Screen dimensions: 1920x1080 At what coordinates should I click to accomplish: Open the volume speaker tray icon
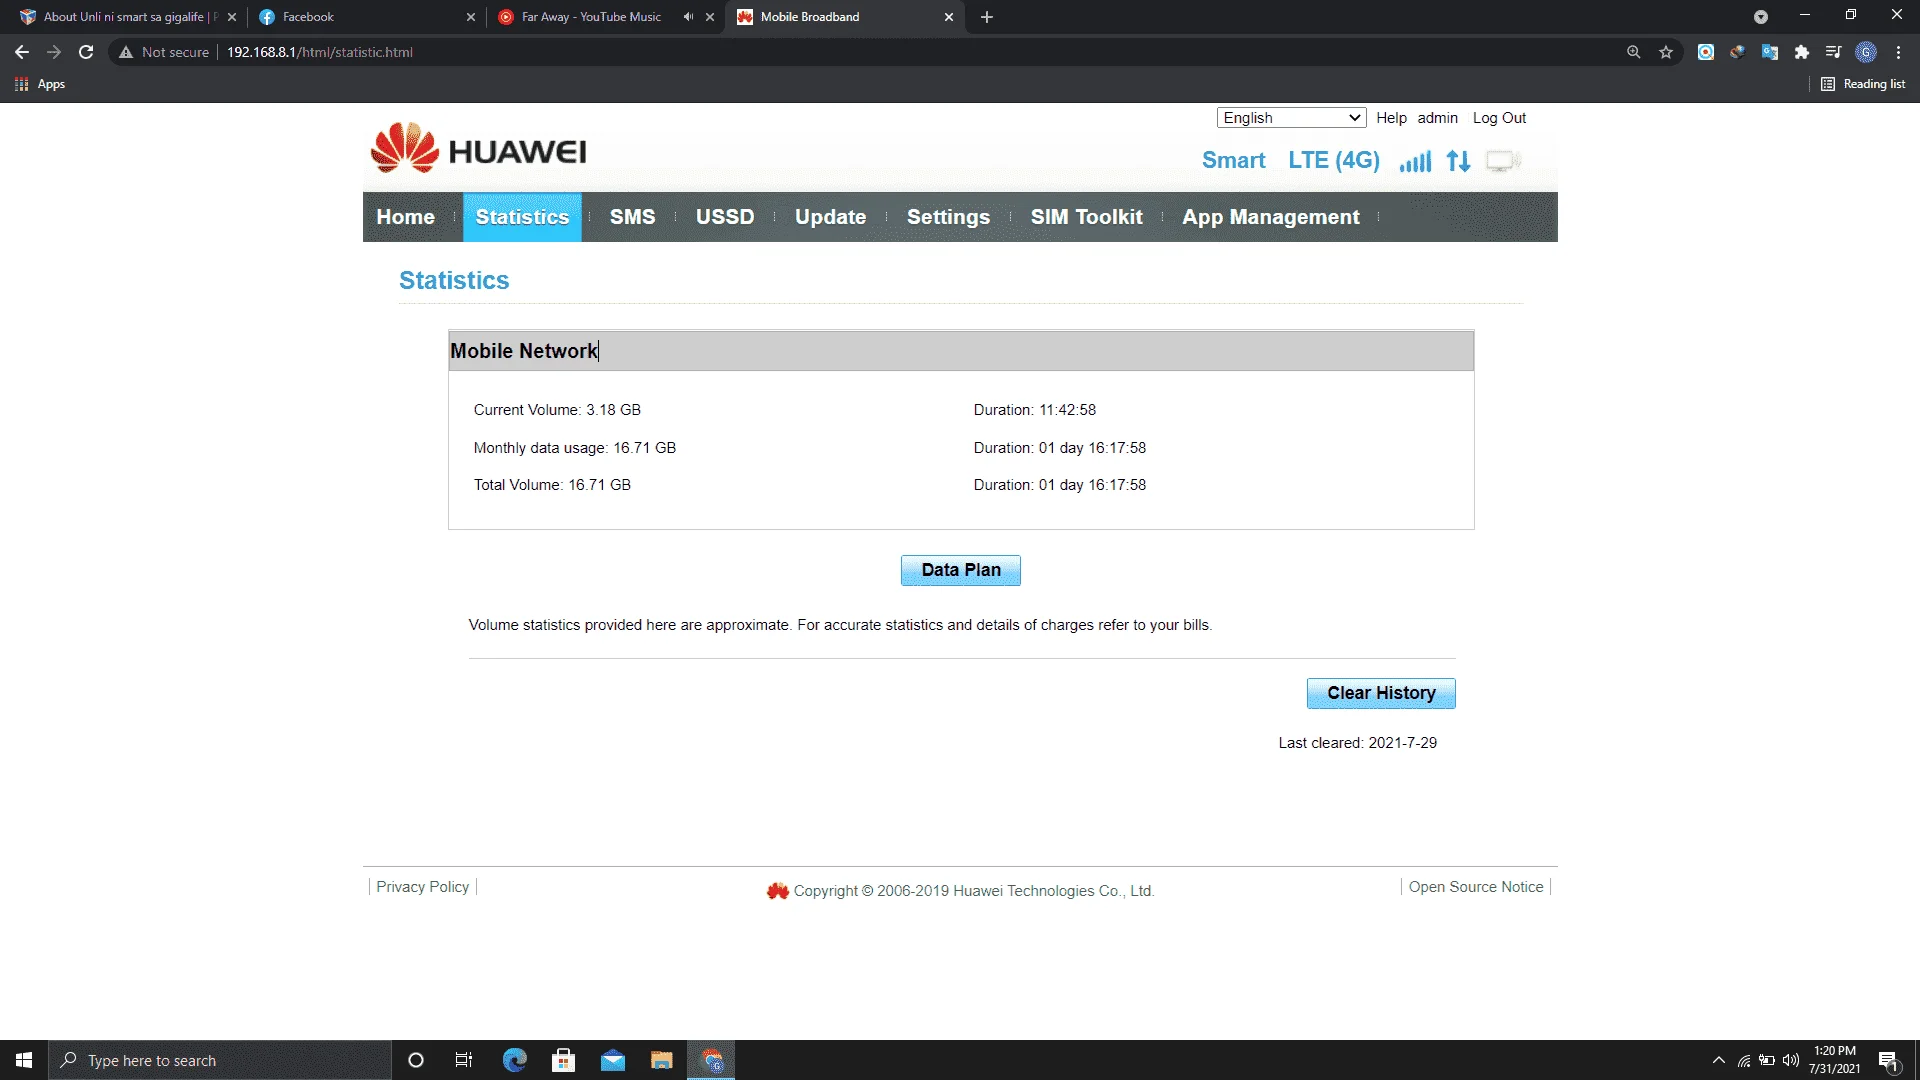[x=1791, y=1060]
